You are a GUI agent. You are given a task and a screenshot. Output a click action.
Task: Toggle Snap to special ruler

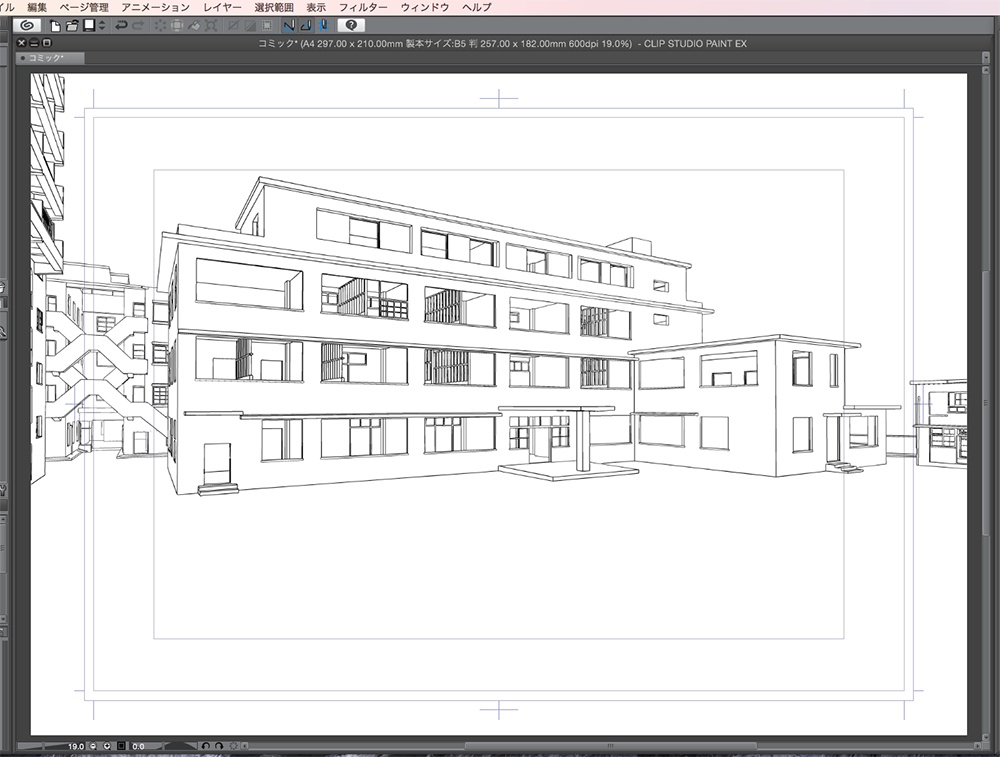click(306, 26)
